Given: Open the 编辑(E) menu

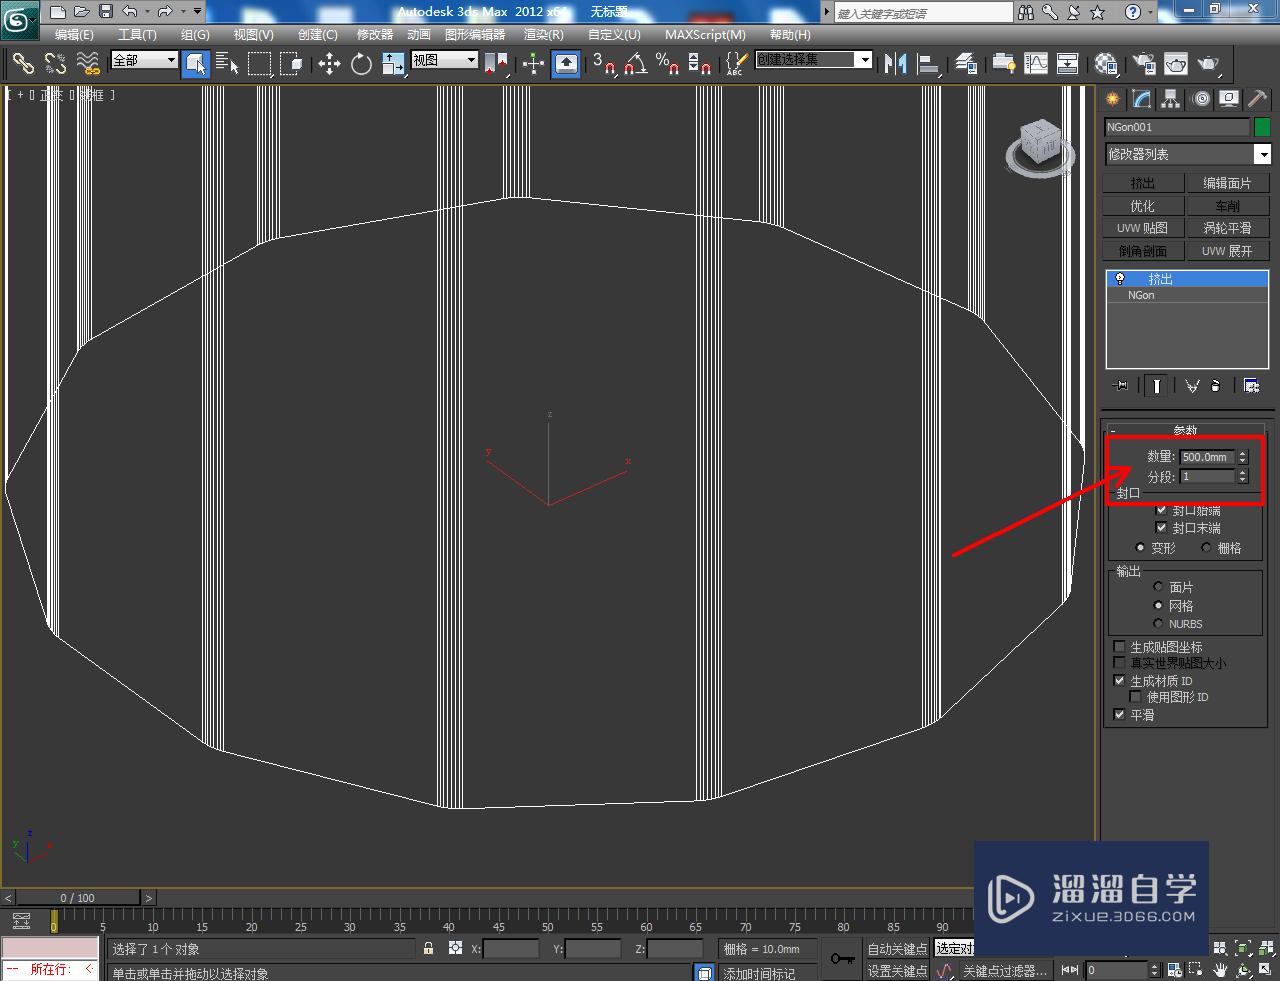Looking at the screenshot, I should (74, 34).
